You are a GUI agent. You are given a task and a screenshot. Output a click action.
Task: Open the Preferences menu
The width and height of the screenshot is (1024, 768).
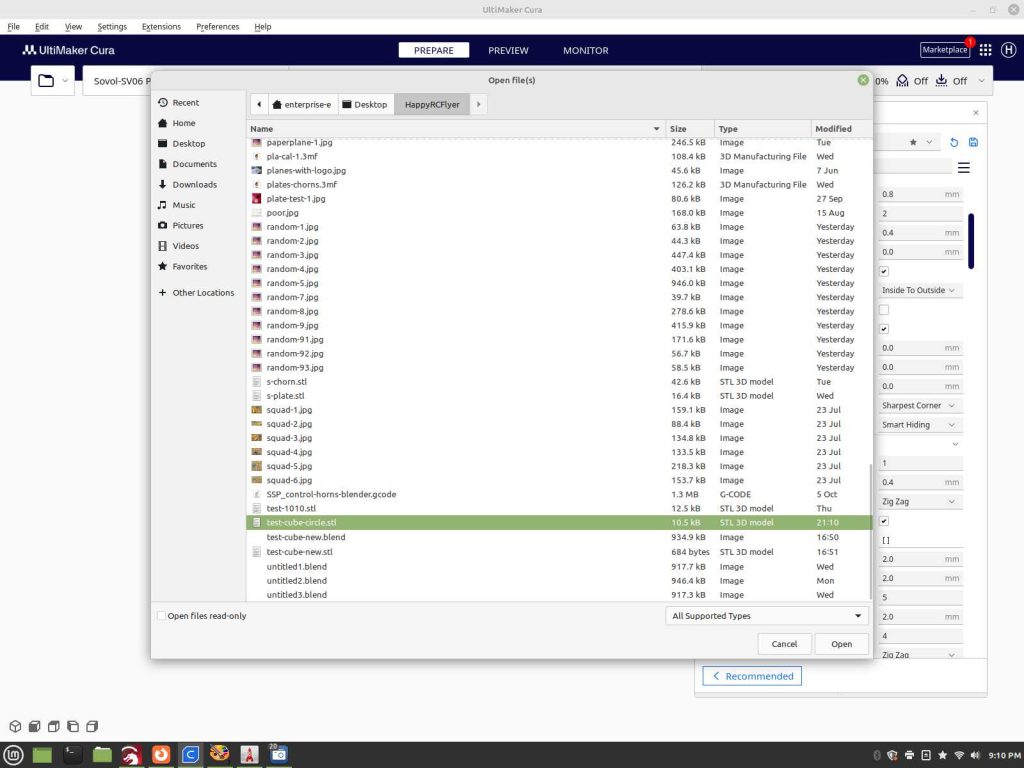coord(217,27)
